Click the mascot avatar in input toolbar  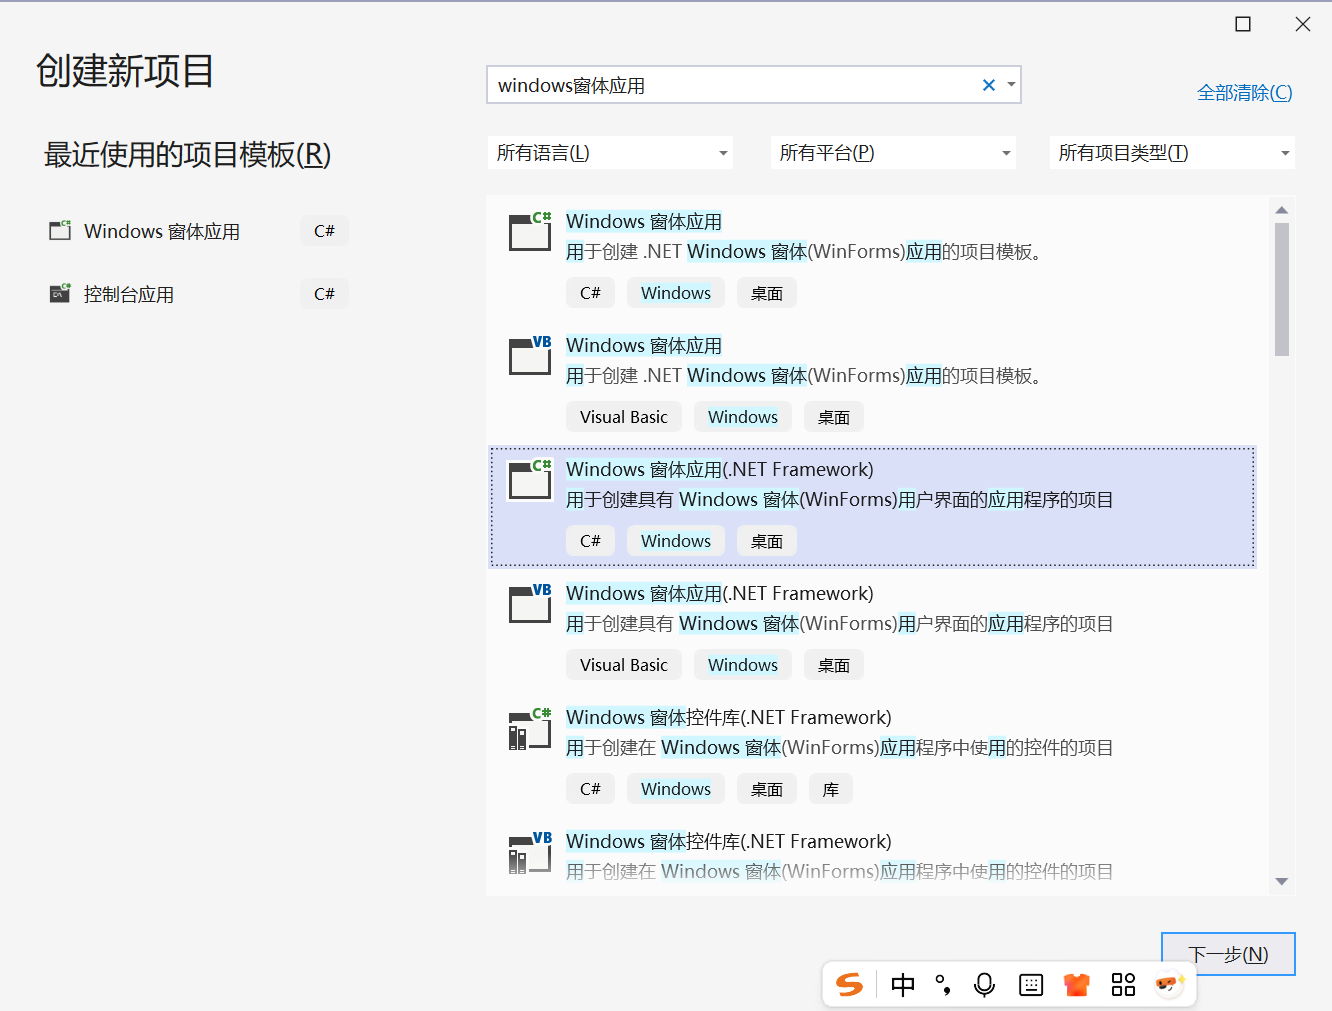point(1169,985)
